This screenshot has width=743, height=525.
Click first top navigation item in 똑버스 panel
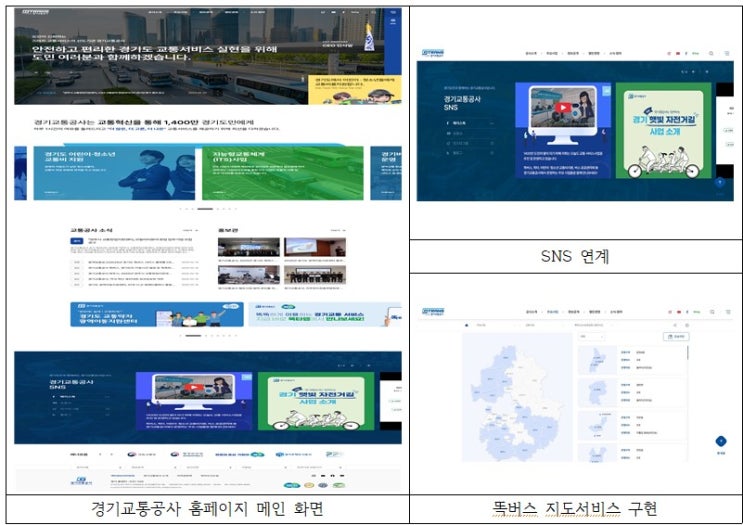(x=532, y=312)
